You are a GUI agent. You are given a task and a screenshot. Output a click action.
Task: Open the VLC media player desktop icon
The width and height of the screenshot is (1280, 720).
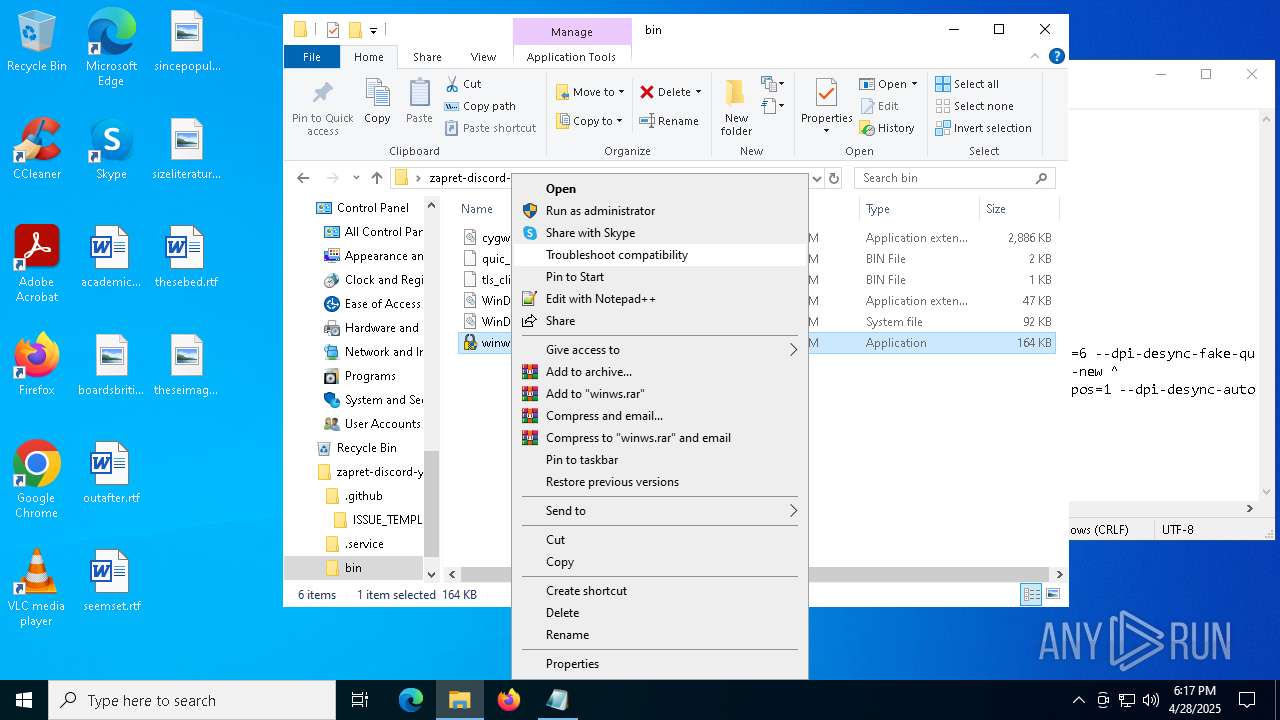click(37, 588)
